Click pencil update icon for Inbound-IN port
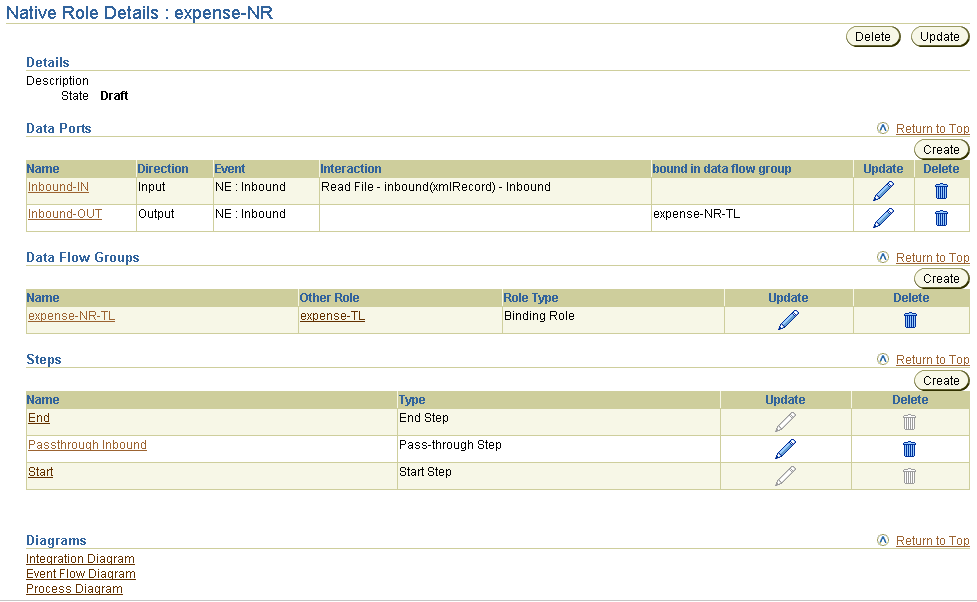Image resolution: width=977 pixels, height=602 pixels. click(x=883, y=191)
